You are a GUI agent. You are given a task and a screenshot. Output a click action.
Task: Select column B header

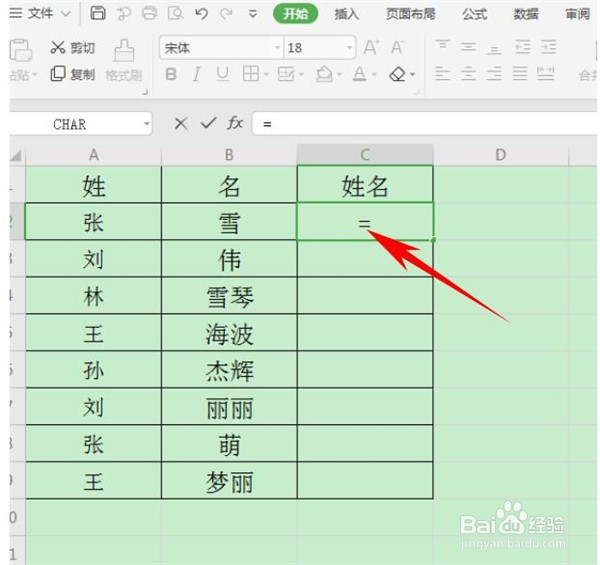pos(229,155)
